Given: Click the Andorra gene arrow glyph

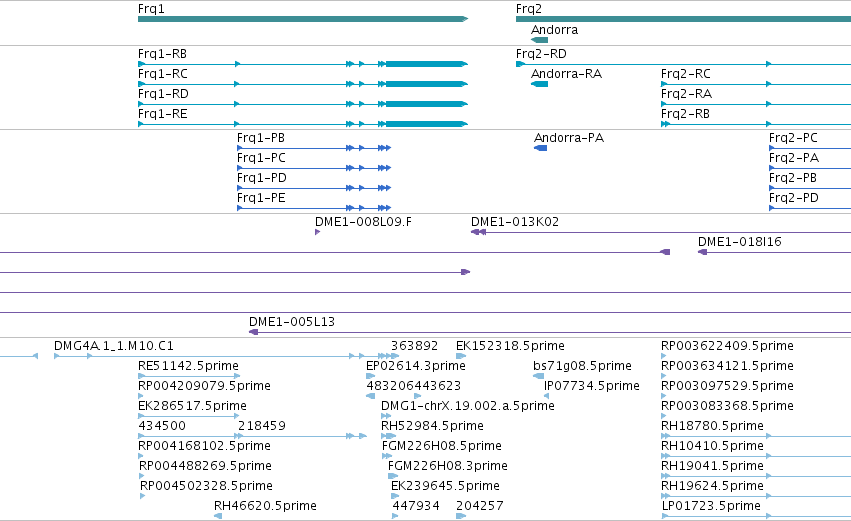Looking at the screenshot, I should (539, 40).
